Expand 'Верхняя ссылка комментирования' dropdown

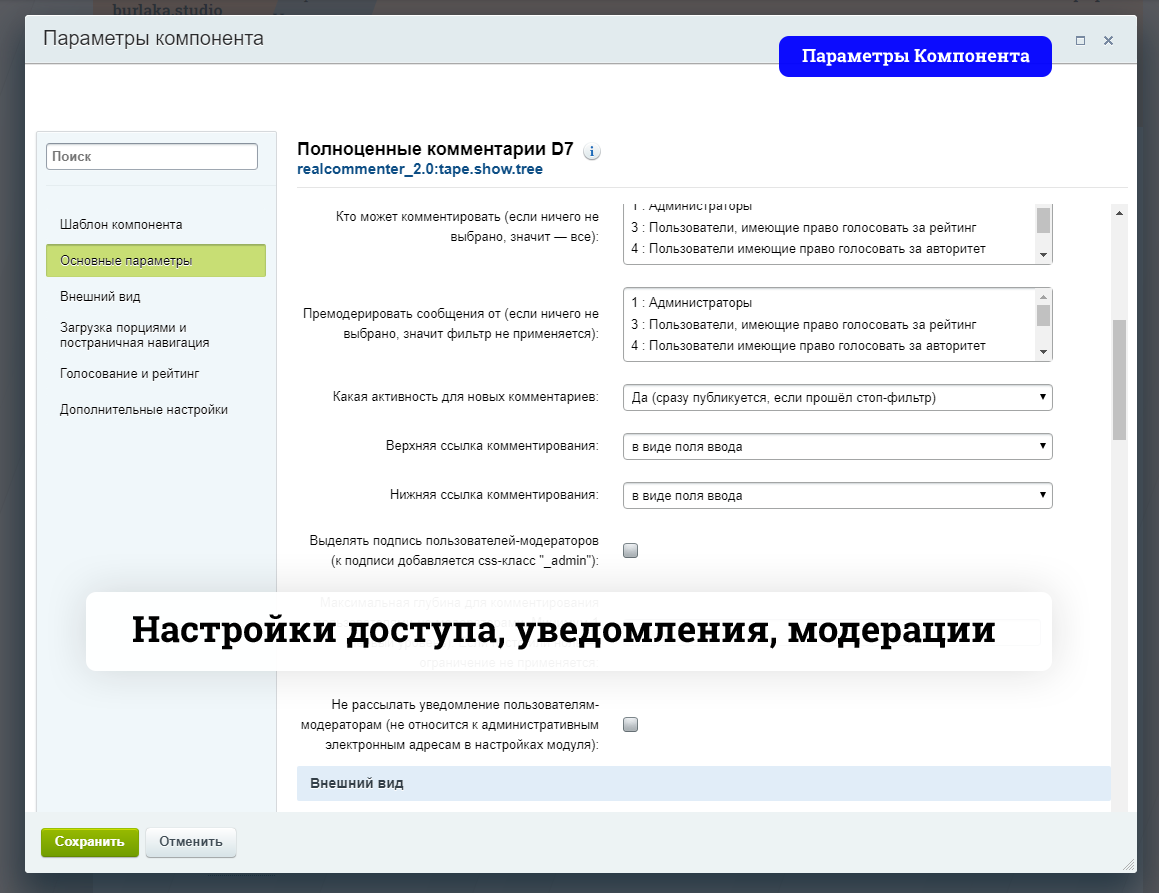point(837,446)
